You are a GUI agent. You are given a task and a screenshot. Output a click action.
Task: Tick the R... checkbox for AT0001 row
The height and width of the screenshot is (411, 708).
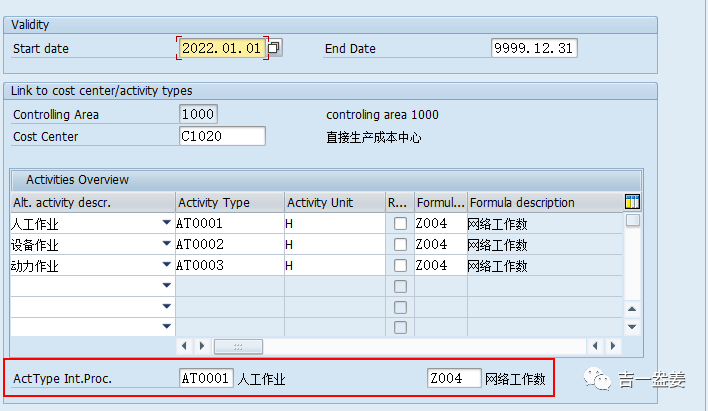click(400, 224)
